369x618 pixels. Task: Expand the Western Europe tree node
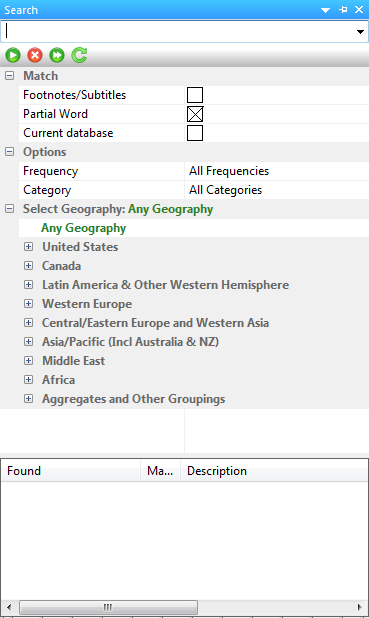(x=28, y=303)
